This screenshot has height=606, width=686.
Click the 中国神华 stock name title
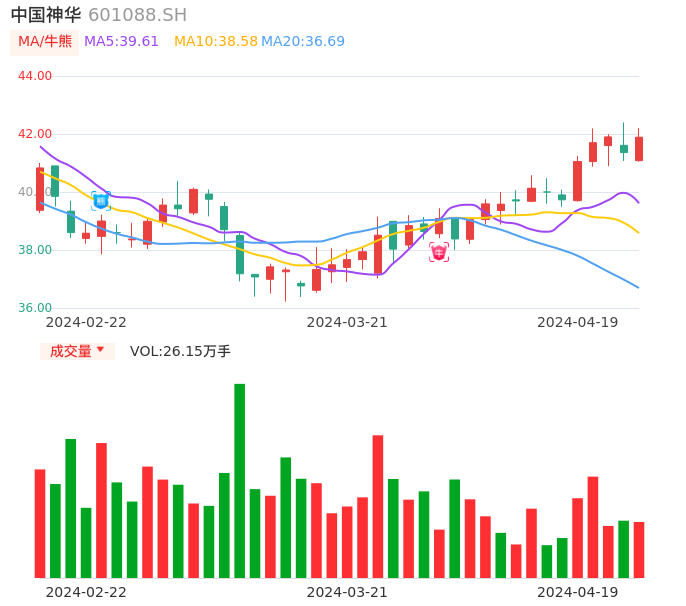(x=45, y=15)
